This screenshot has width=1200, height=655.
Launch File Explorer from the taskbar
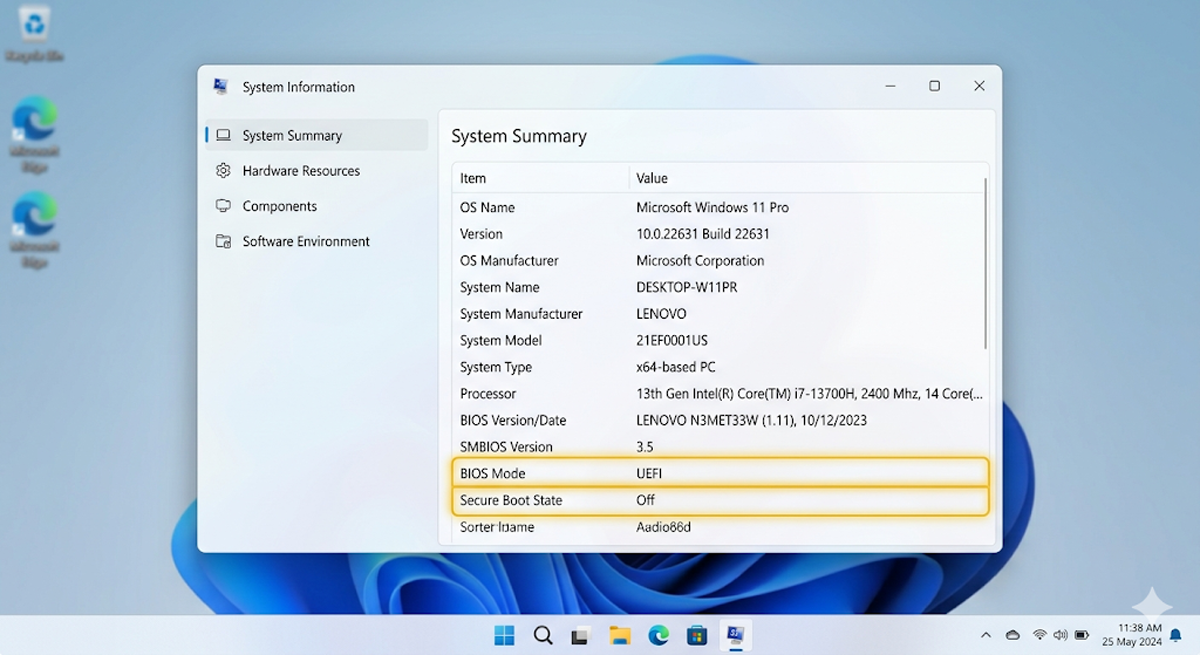(619, 635)
